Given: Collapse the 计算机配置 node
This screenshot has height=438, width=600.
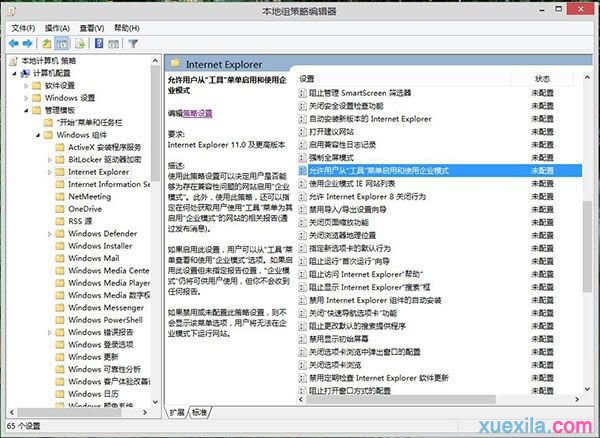Looking at the screenshot, I should 15,73.
